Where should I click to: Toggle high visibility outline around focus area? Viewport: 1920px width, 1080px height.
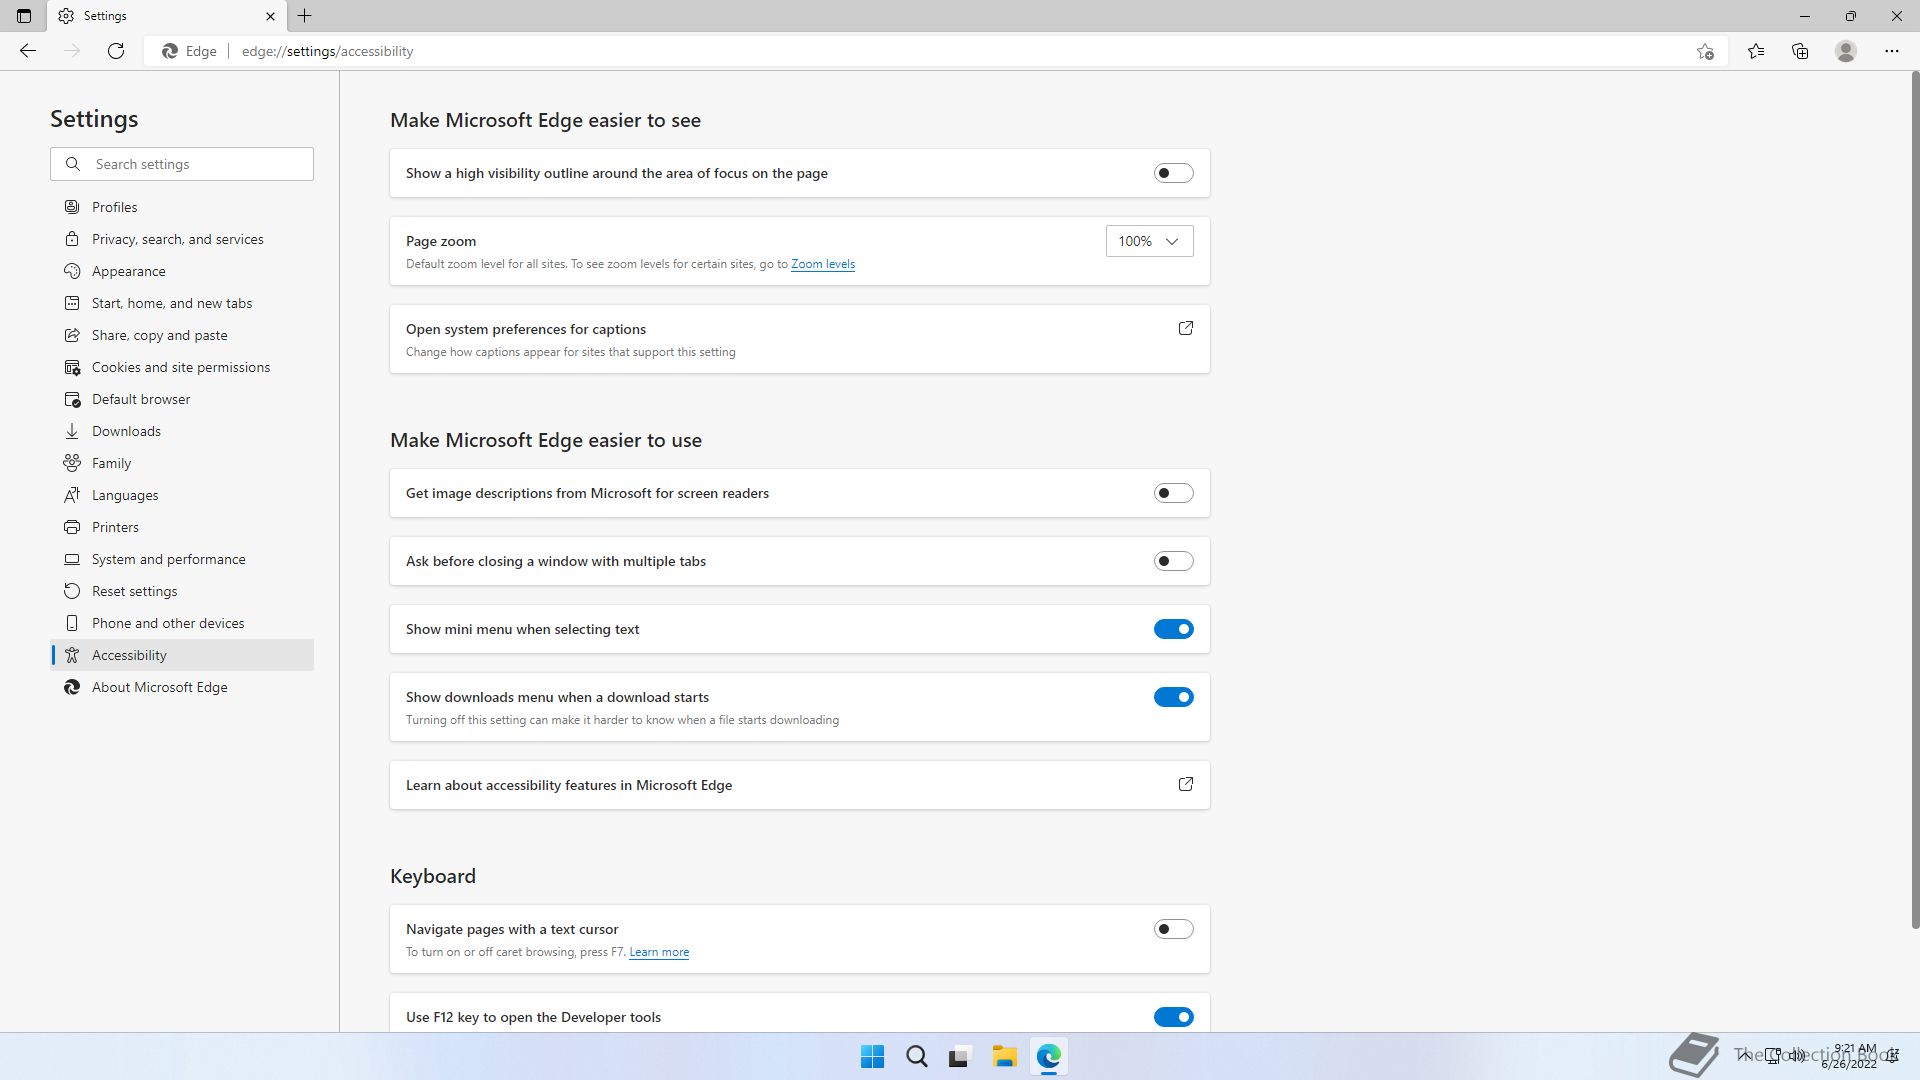coord(1173,173)
